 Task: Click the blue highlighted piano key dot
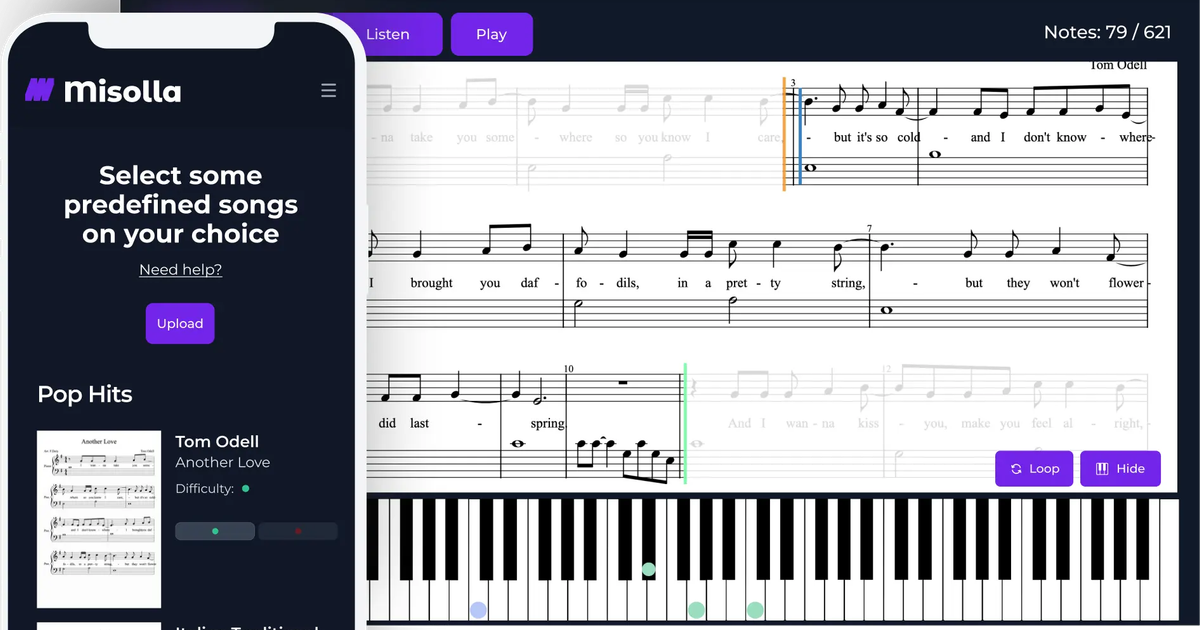pos(478,609)
